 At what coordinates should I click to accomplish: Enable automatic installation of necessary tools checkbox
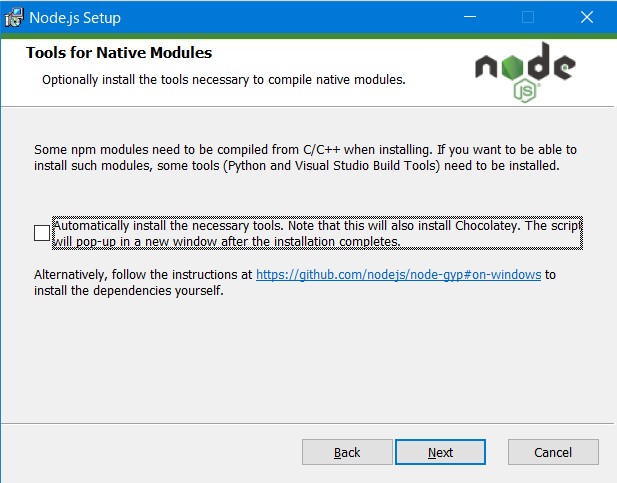pos(42,233)
